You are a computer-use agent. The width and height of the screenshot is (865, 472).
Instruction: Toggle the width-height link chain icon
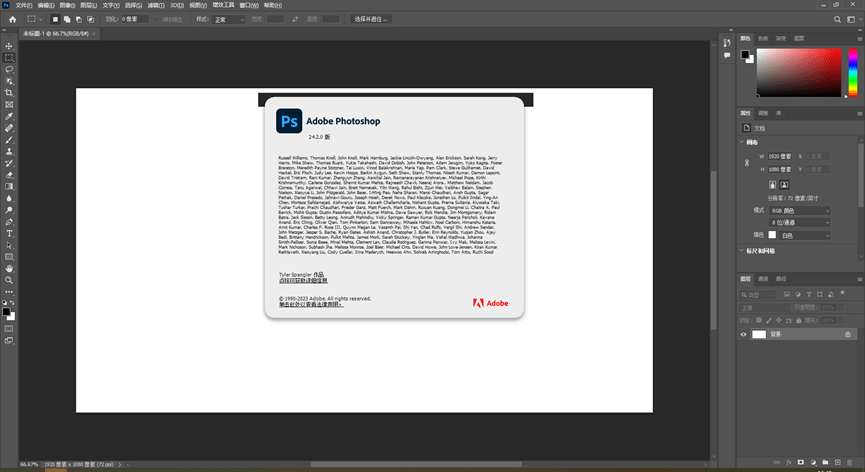click(747, 163)
